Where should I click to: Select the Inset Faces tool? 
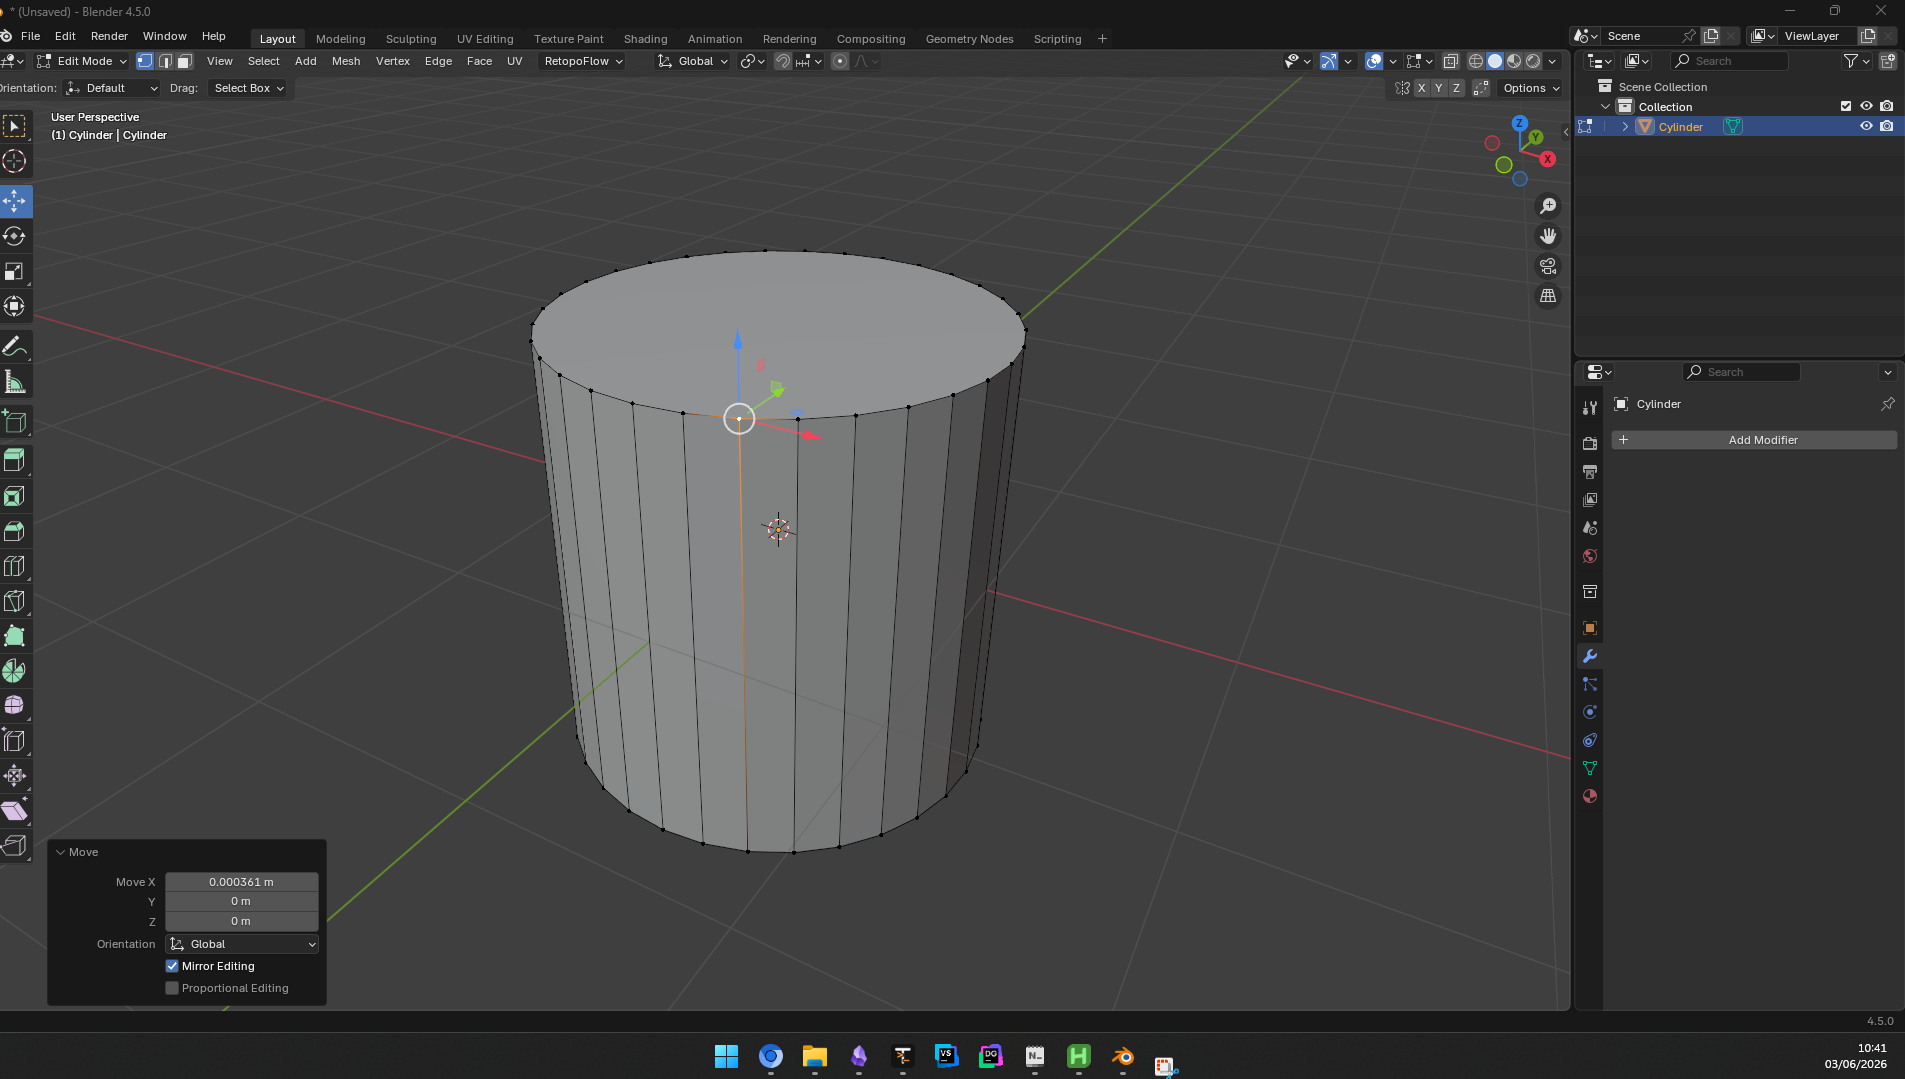[15, 496]
